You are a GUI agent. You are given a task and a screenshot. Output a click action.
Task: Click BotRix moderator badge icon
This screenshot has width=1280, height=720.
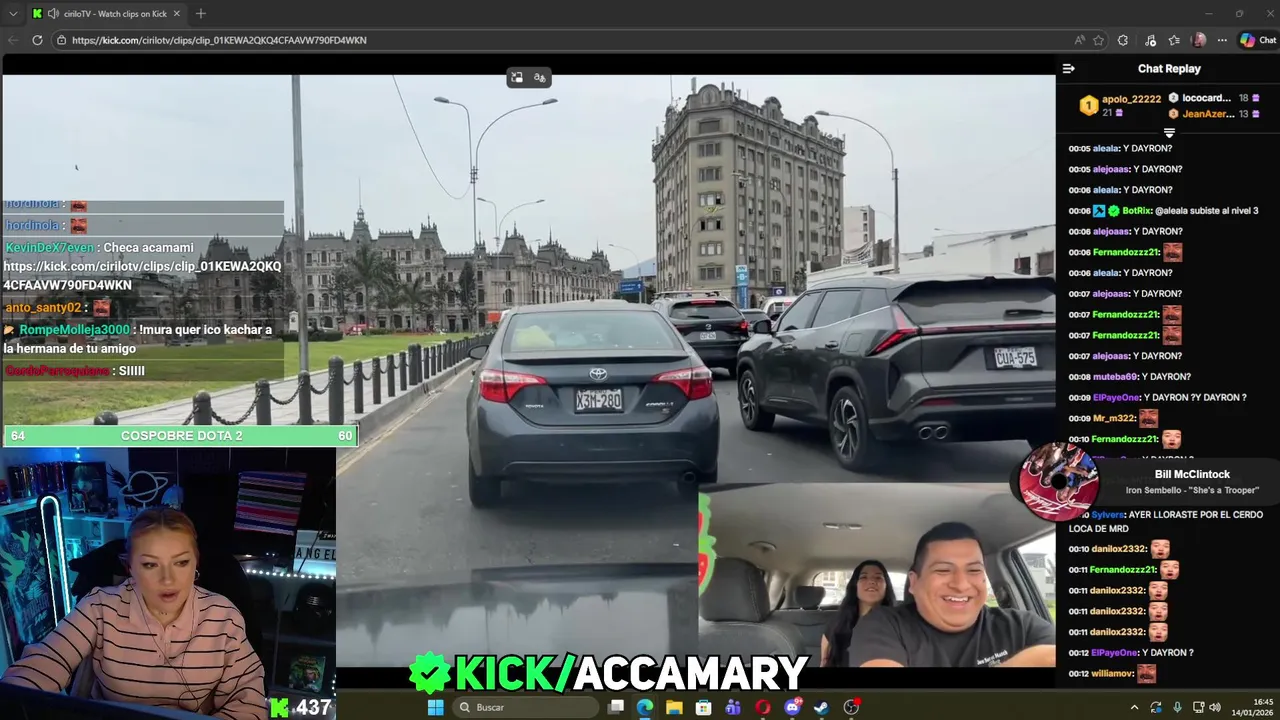pyautogui.click(x=1099, y=211)
